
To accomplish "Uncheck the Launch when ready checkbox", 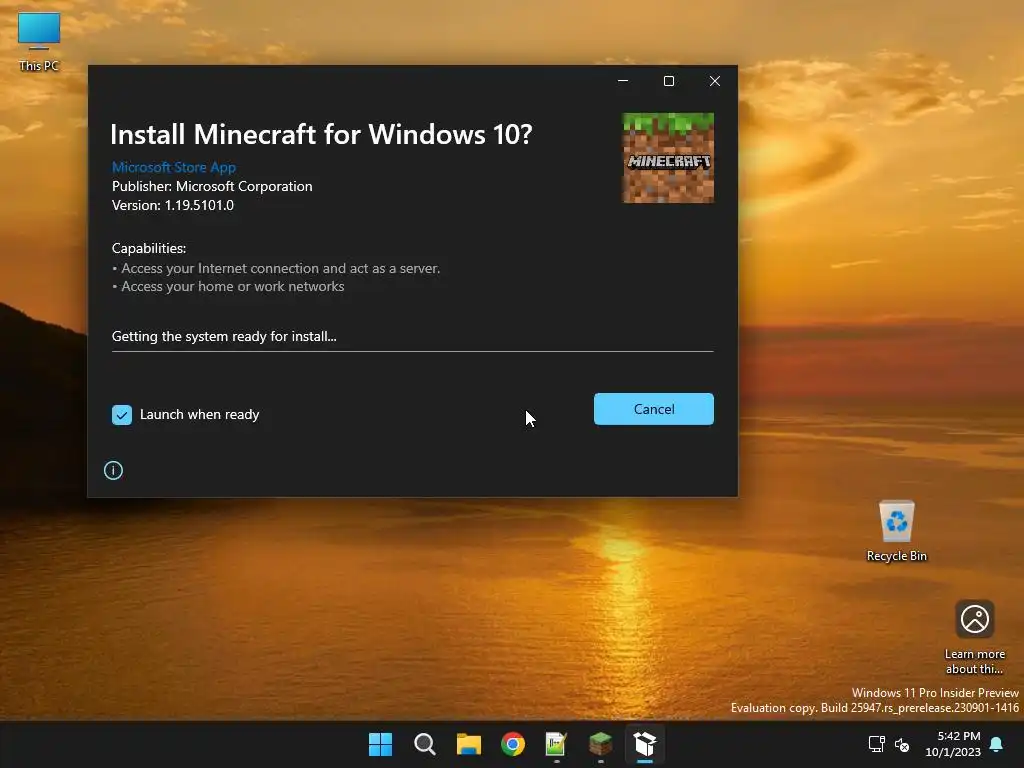I will tap(121, 415).
